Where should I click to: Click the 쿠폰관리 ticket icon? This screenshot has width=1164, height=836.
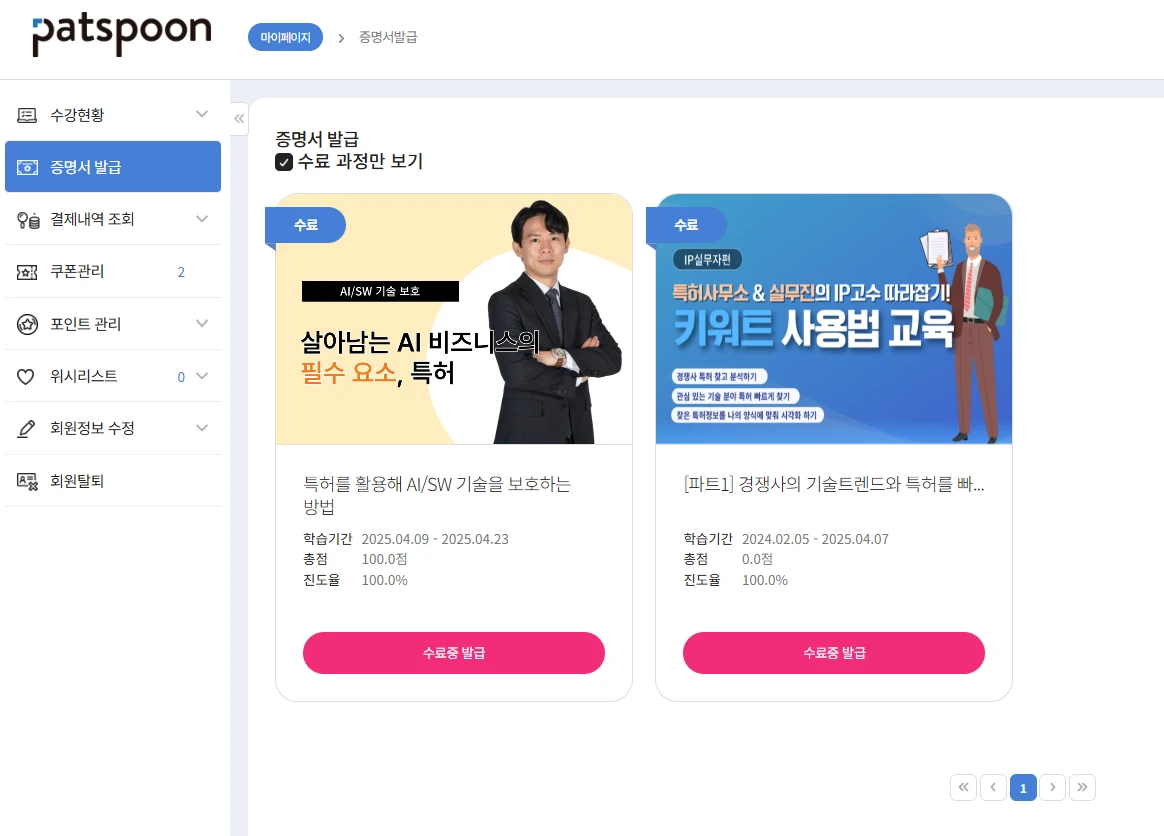(x=27, y=272)
